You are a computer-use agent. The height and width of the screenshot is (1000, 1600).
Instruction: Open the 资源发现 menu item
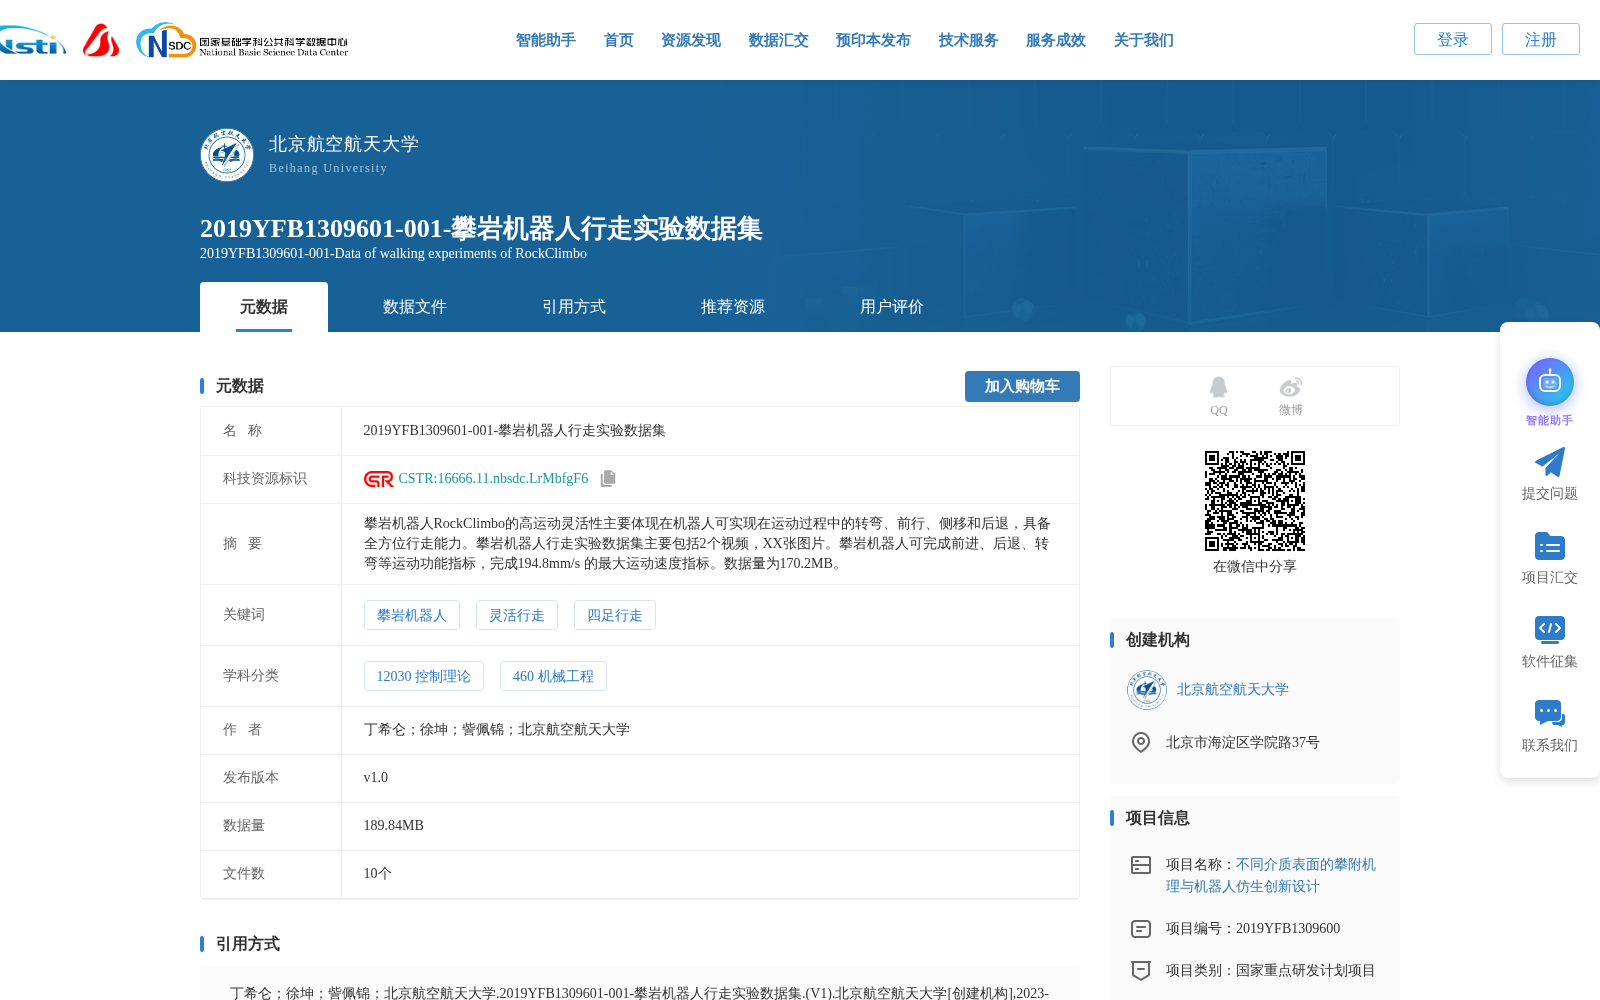pos(691,40)
